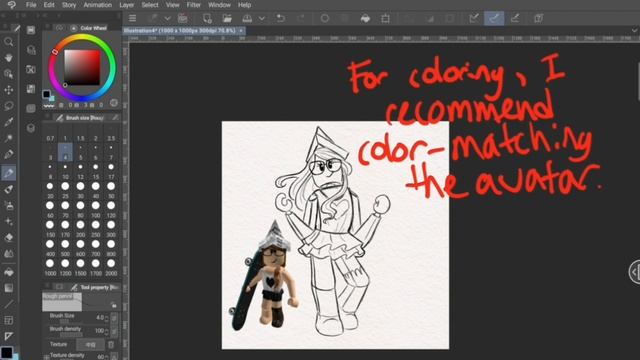Viewport: 640px width, 360px height.
Task: Expand canvas tab list chevron at right
Action: pos(634,31)
